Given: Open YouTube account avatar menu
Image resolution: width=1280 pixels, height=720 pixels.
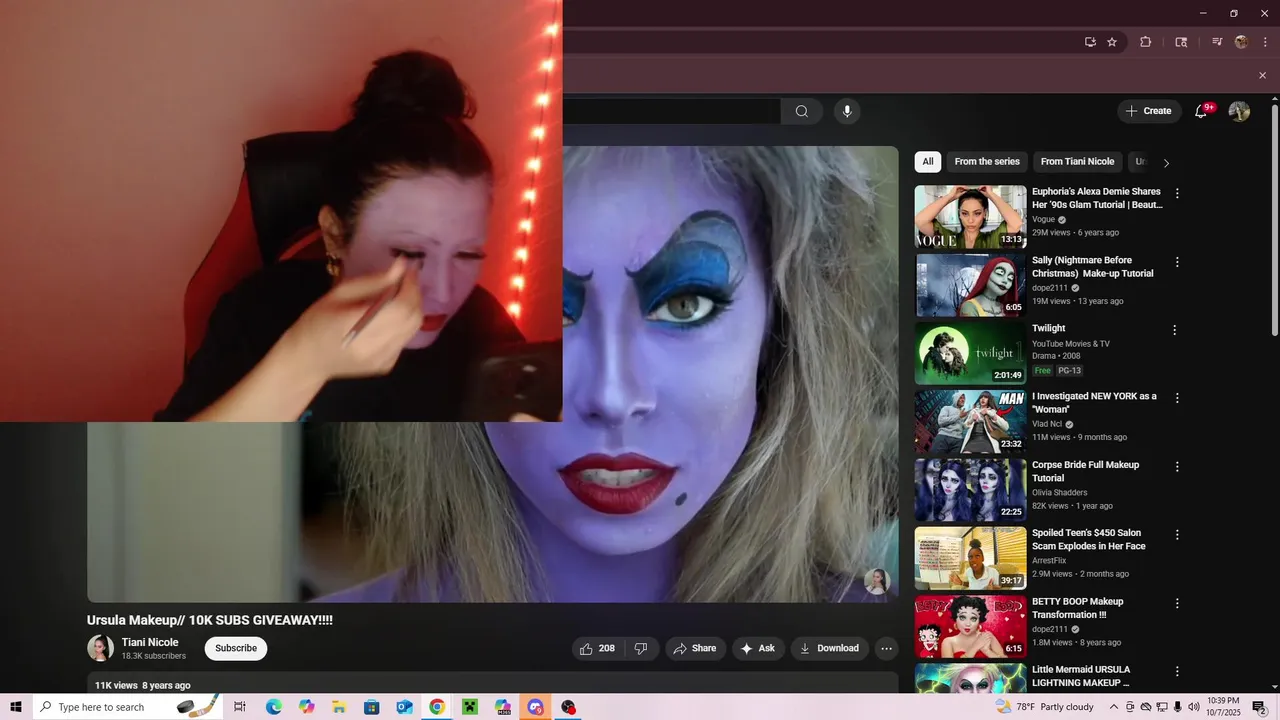Looking at the screenshot, I should pyautogui.click(x=1239, y=111).
